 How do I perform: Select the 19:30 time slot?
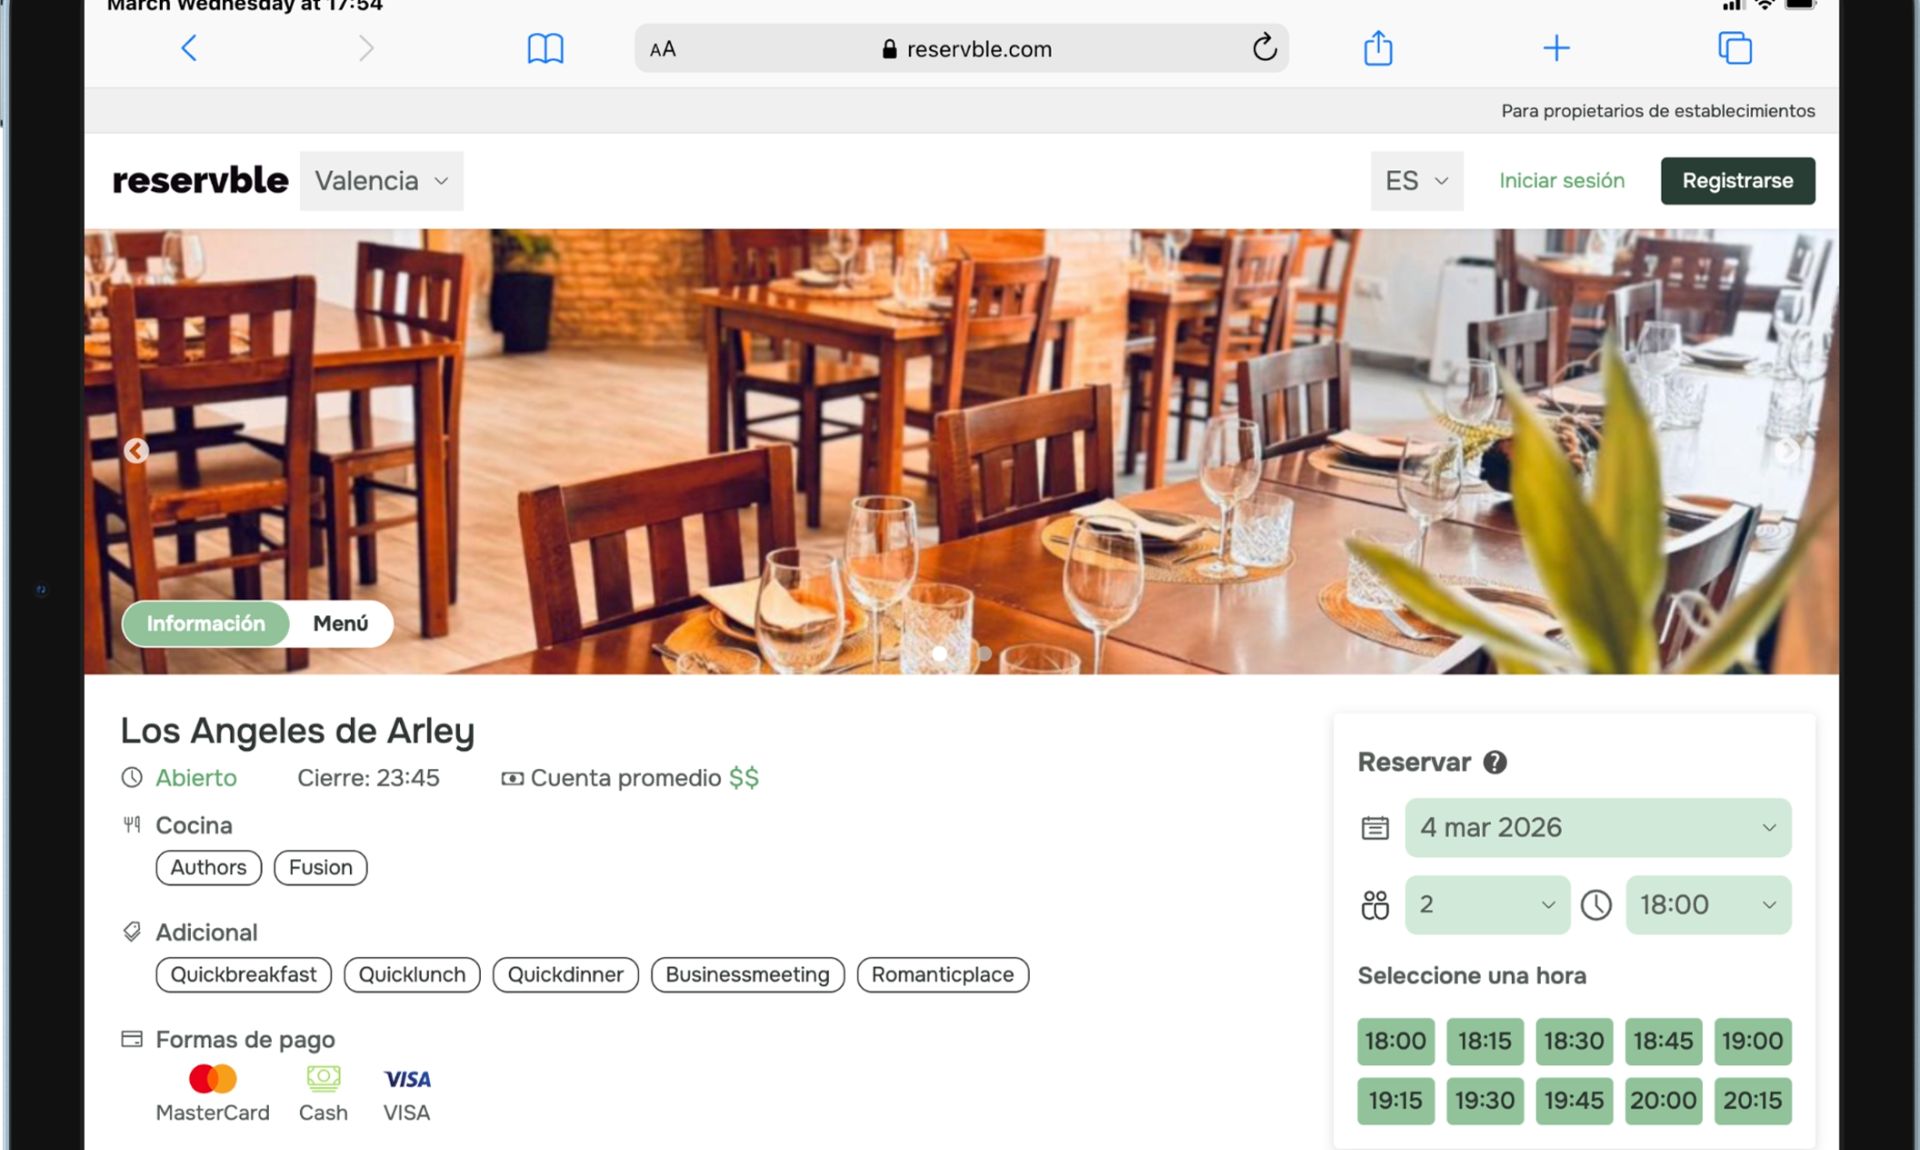tap(1484, 1101)
